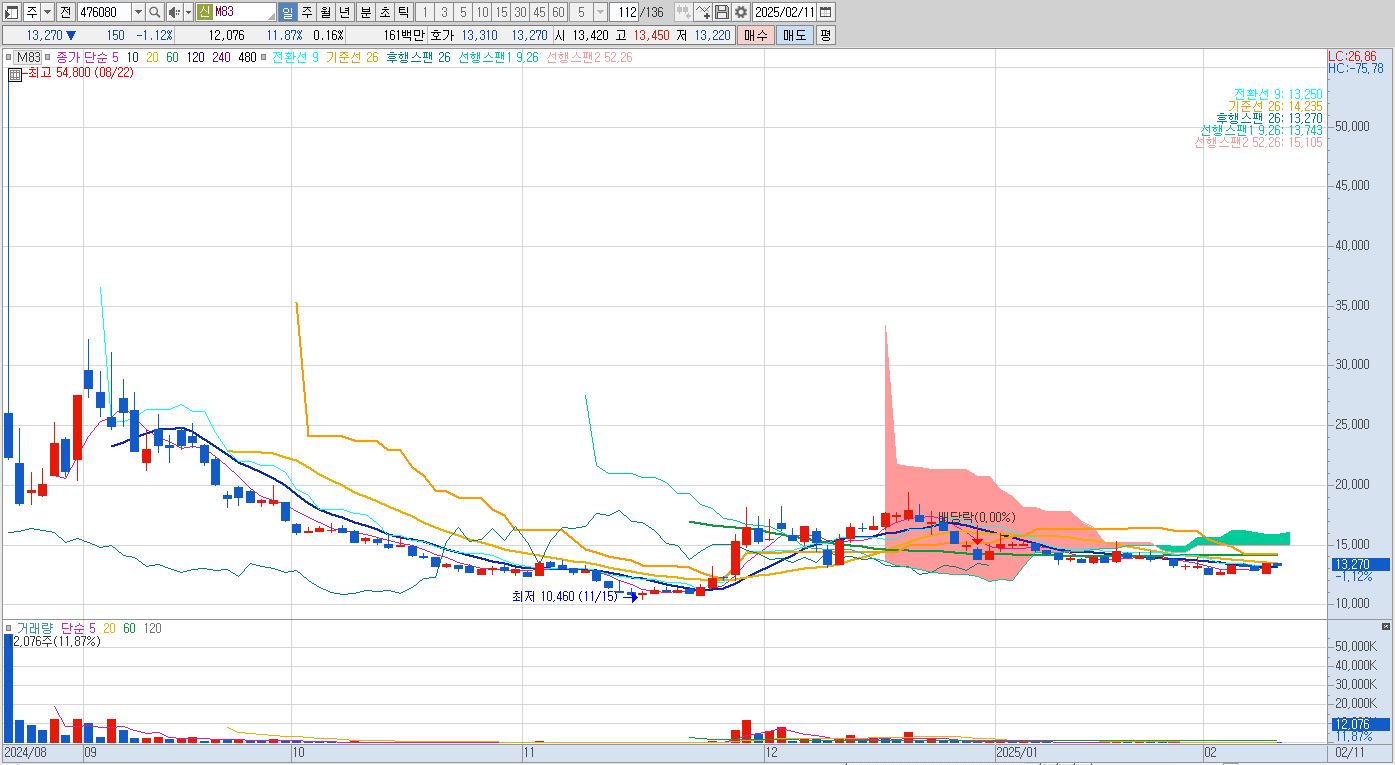Click the candle count field showing 112

click(624, 12)
